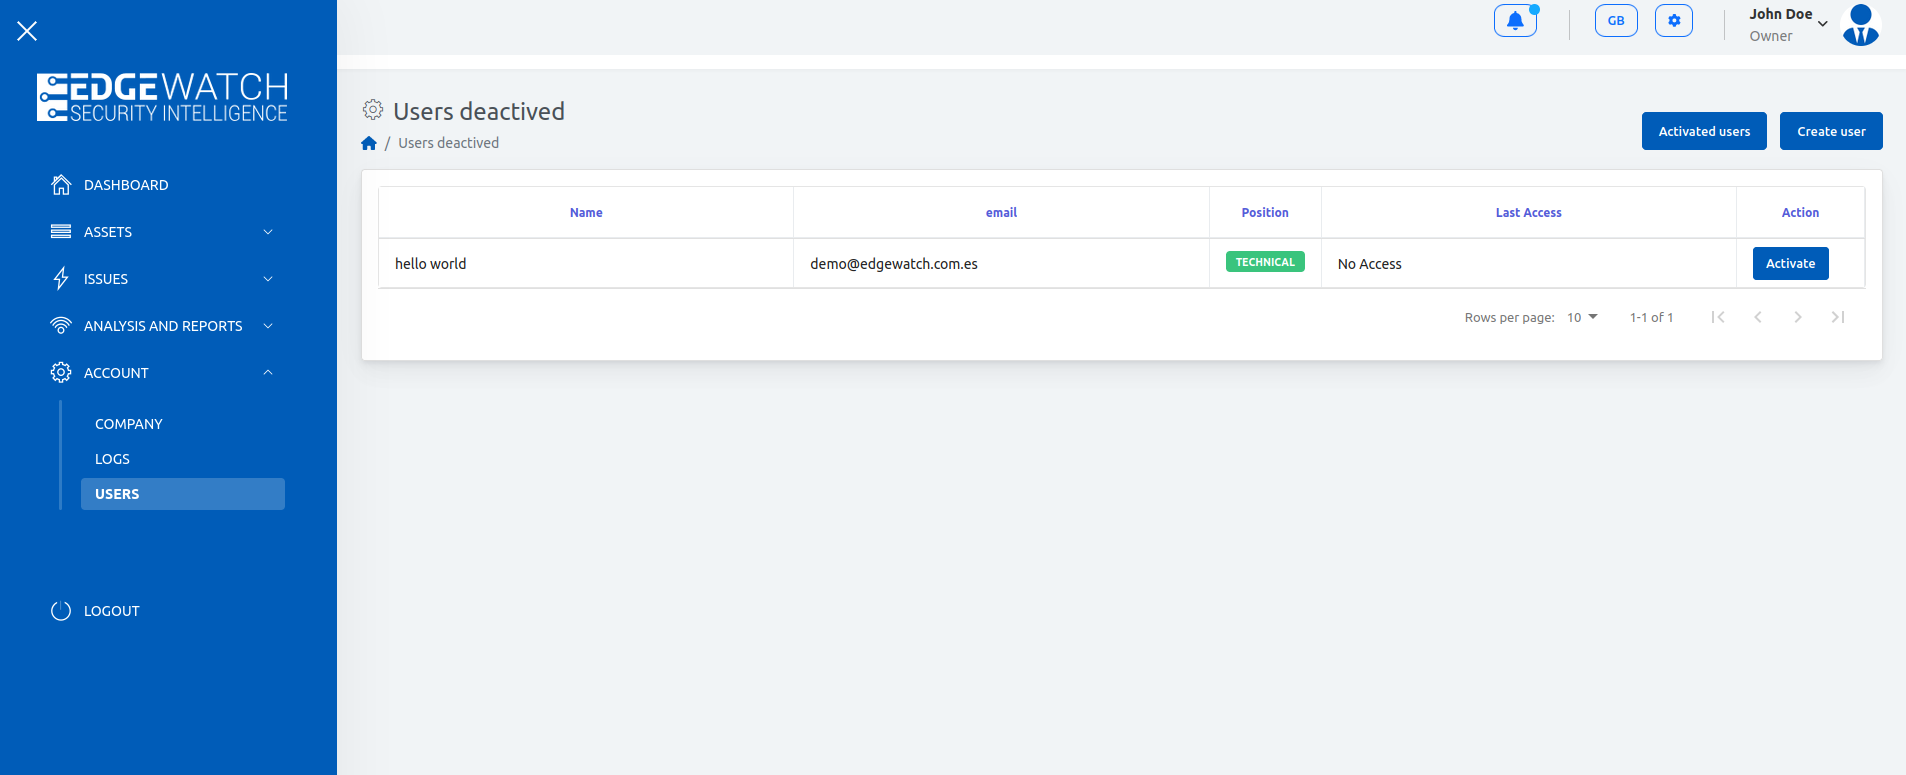1906x775 pixels.
Task: Click the hello world name cell
Action: point(586,264)
